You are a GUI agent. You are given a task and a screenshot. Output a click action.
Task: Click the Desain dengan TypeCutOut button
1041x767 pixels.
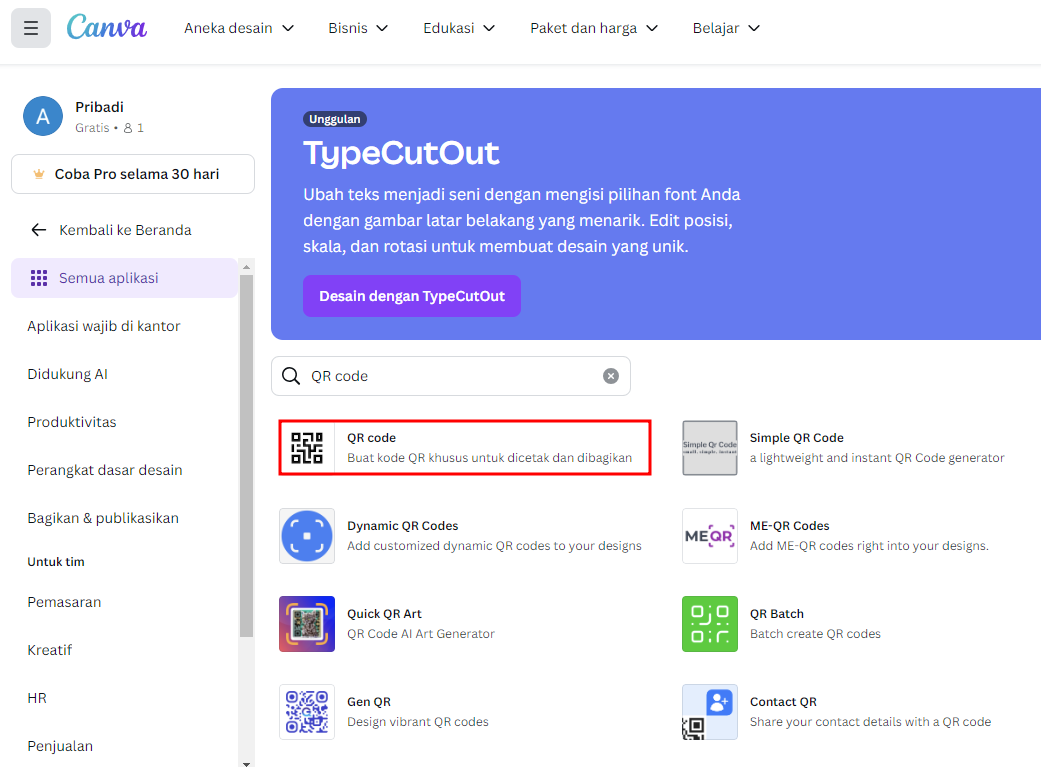(411, 296)
